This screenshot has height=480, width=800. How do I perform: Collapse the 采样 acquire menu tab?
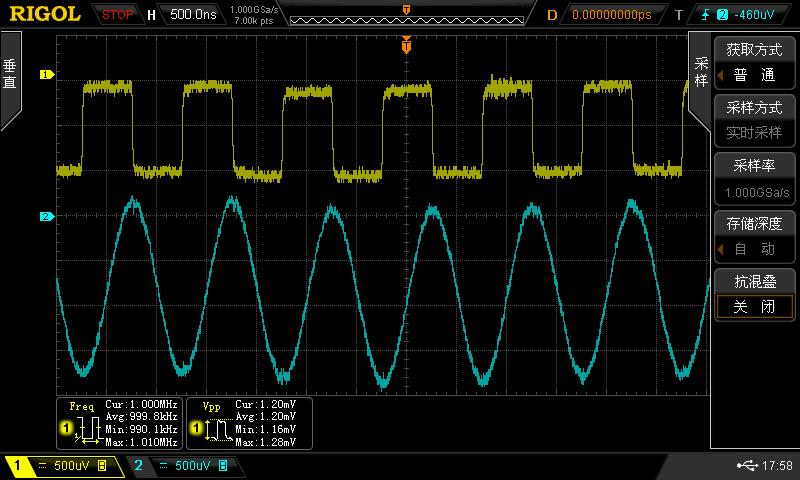coord(700,72)
